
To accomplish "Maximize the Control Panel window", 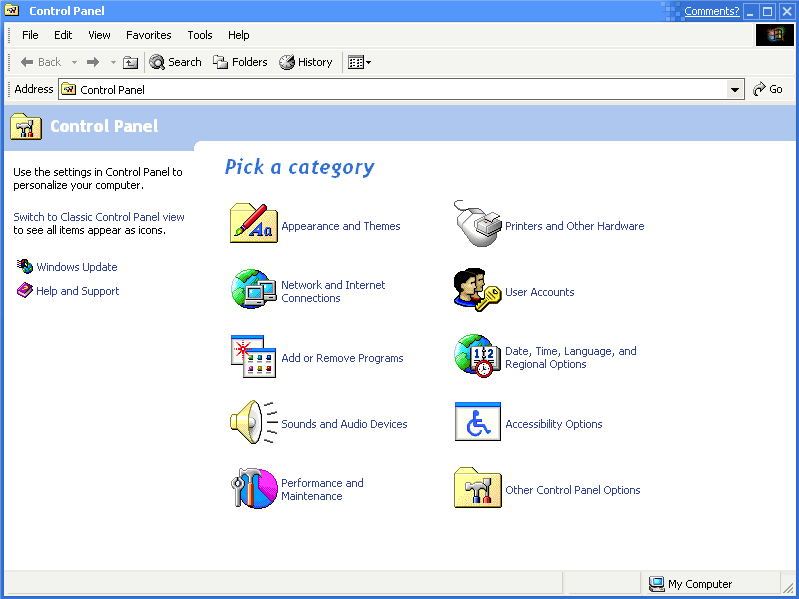I will (x=768, y=11).
